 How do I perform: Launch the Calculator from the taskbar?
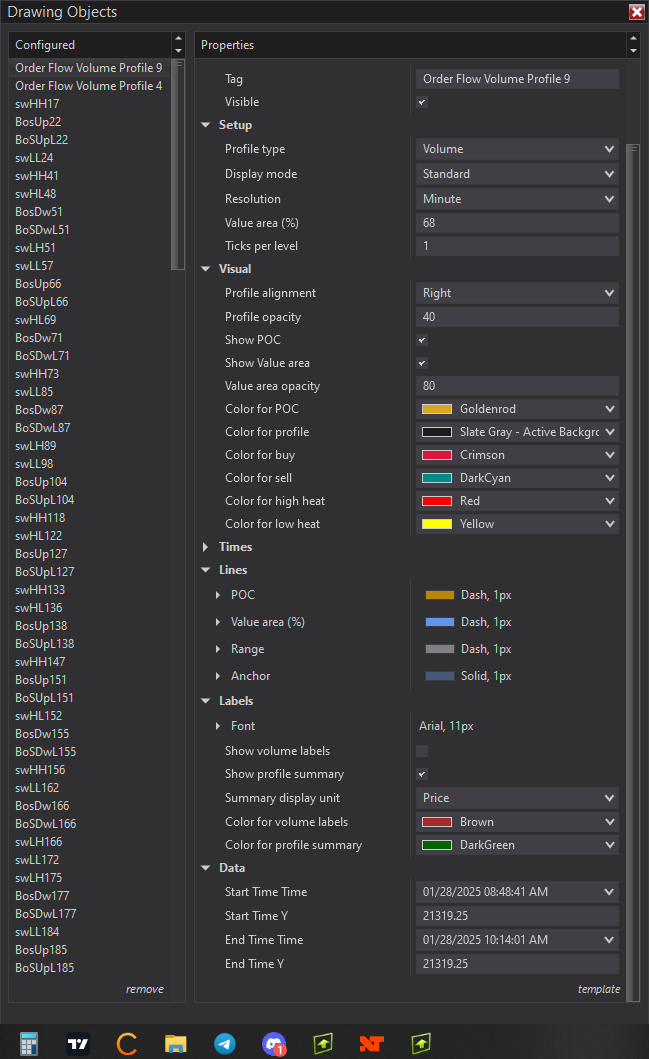tap(29, 1043)
